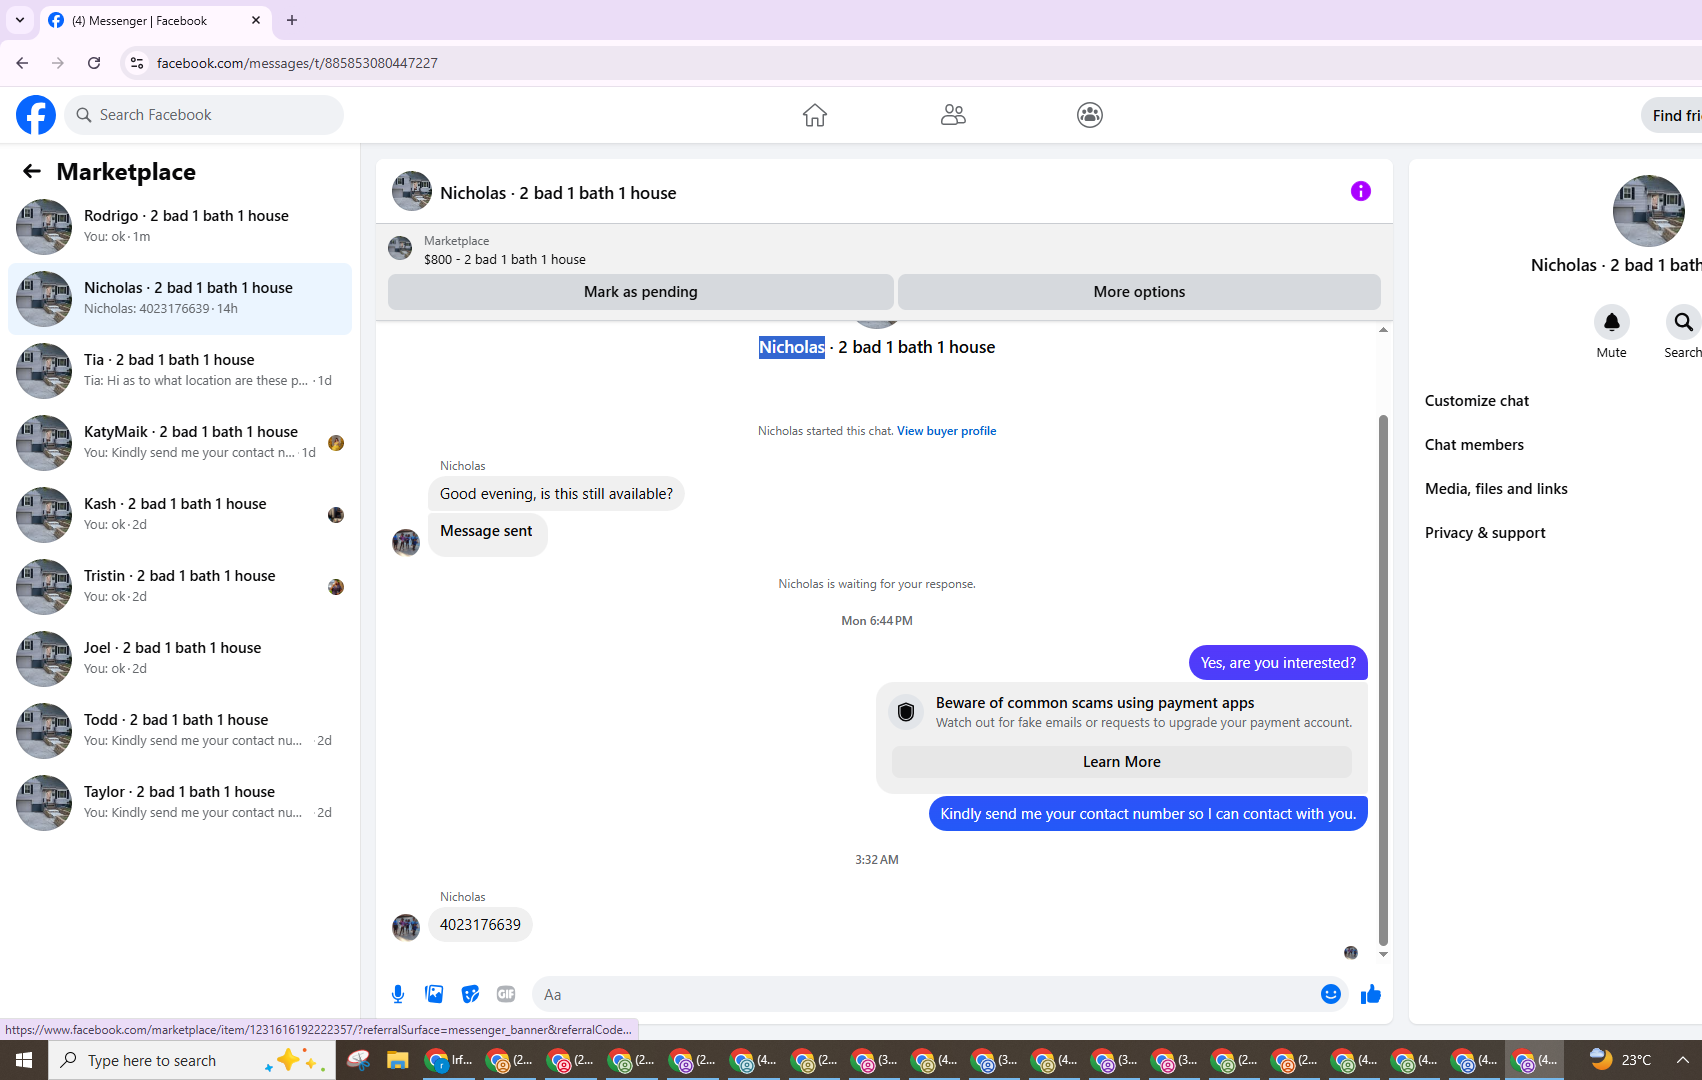
Task: Click the Search Facebook field
Action: (204, 115)
